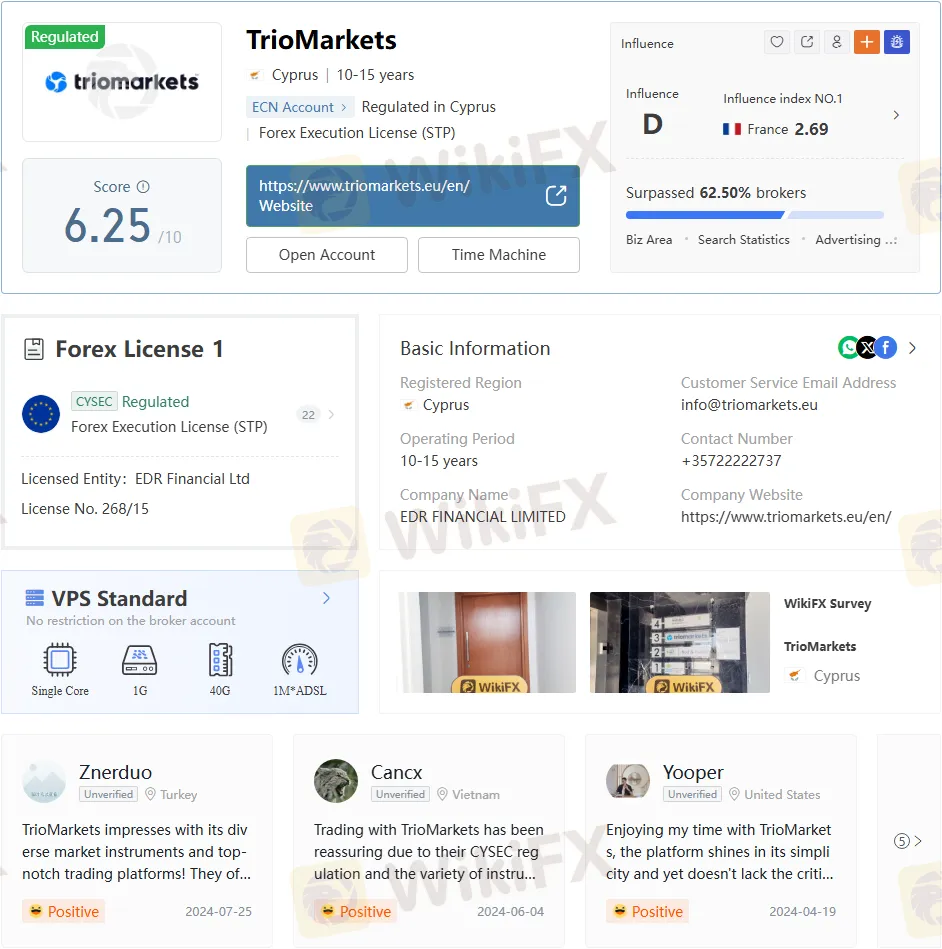The width and height of the screenshot is (942, 949).
Task: Click the VPS server stack icon
Action: click(x=35, y=598)
